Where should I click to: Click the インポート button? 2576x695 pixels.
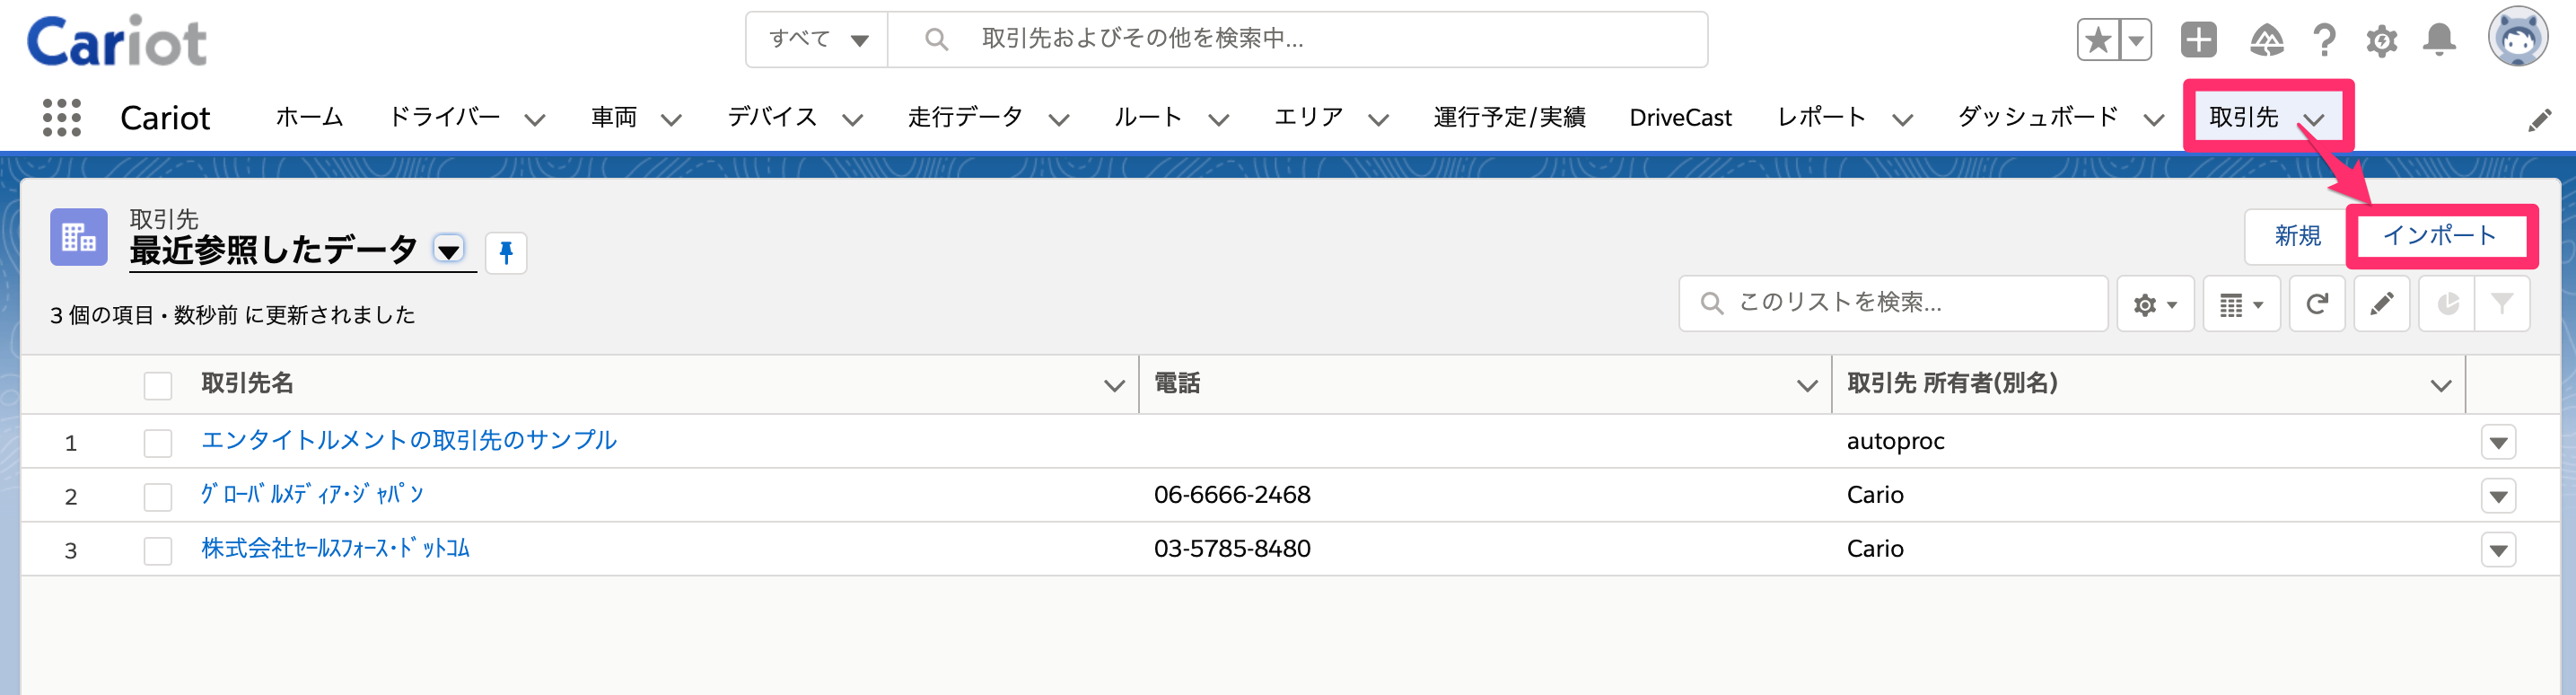[2440, 237]
